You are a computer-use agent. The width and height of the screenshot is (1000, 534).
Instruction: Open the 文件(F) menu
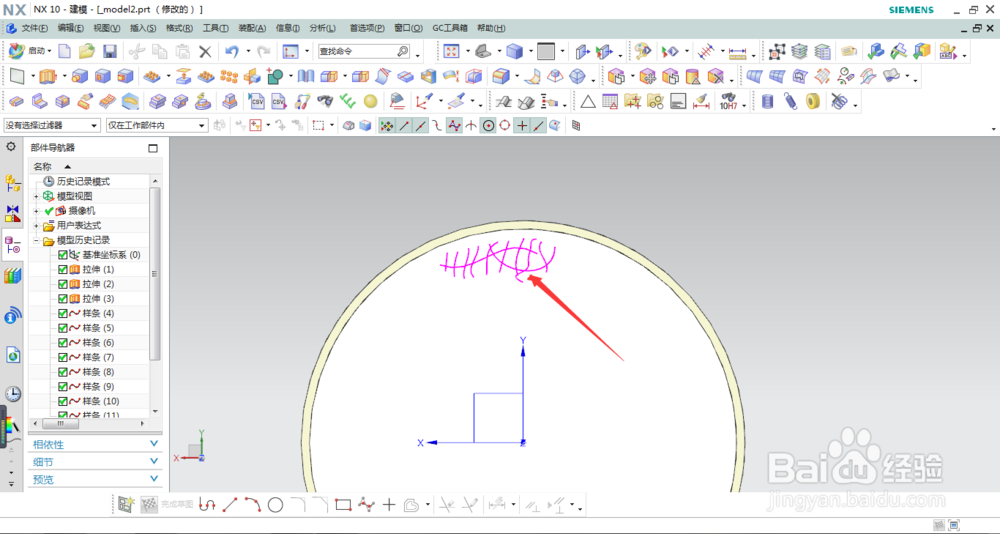[34, 28]
